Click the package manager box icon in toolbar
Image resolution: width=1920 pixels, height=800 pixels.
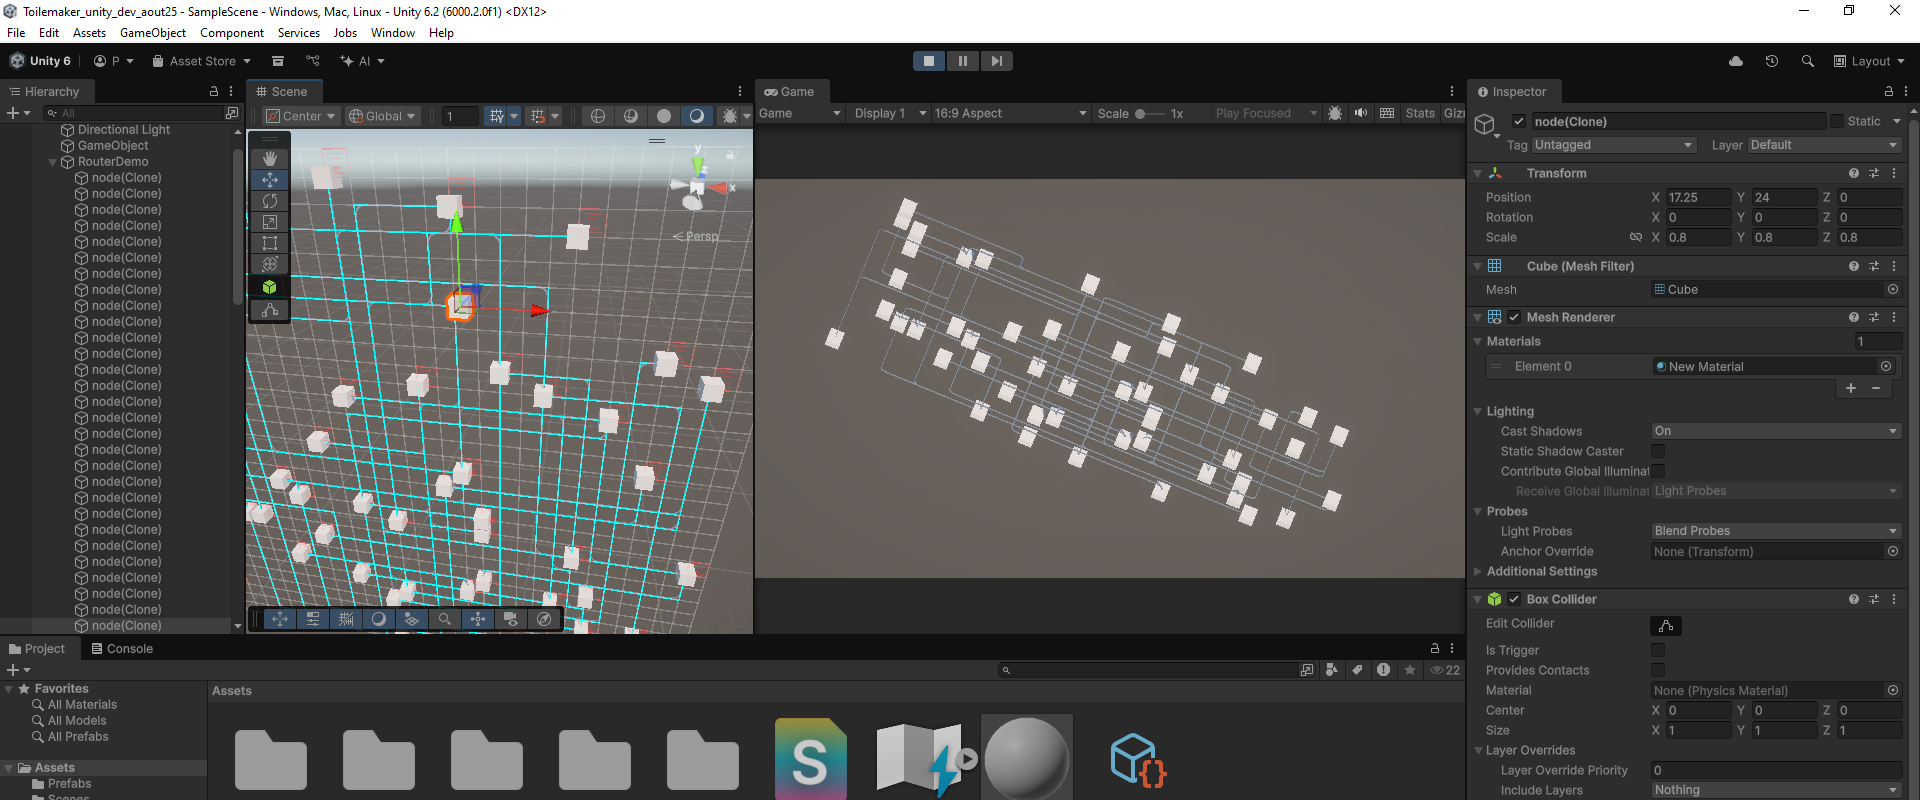278,61
